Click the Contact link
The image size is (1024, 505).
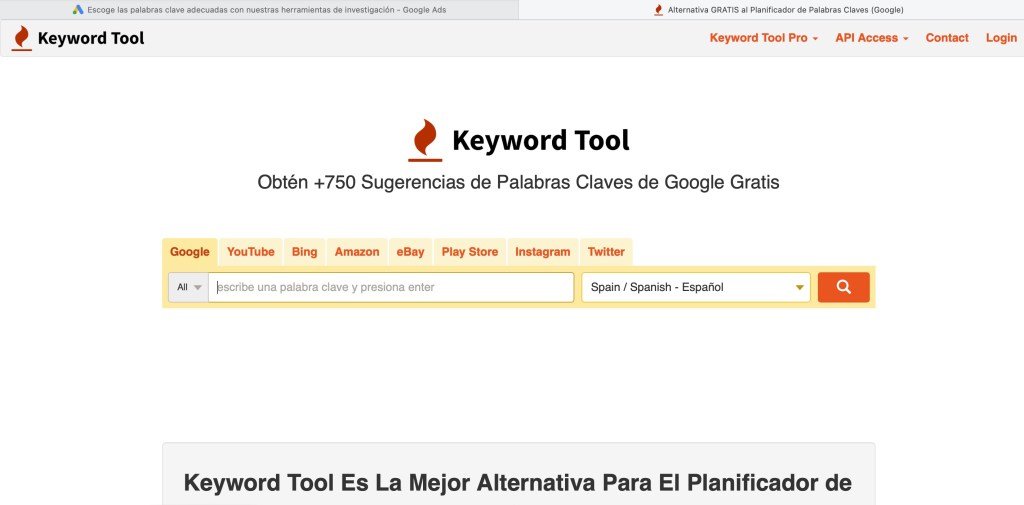[946, 38]
